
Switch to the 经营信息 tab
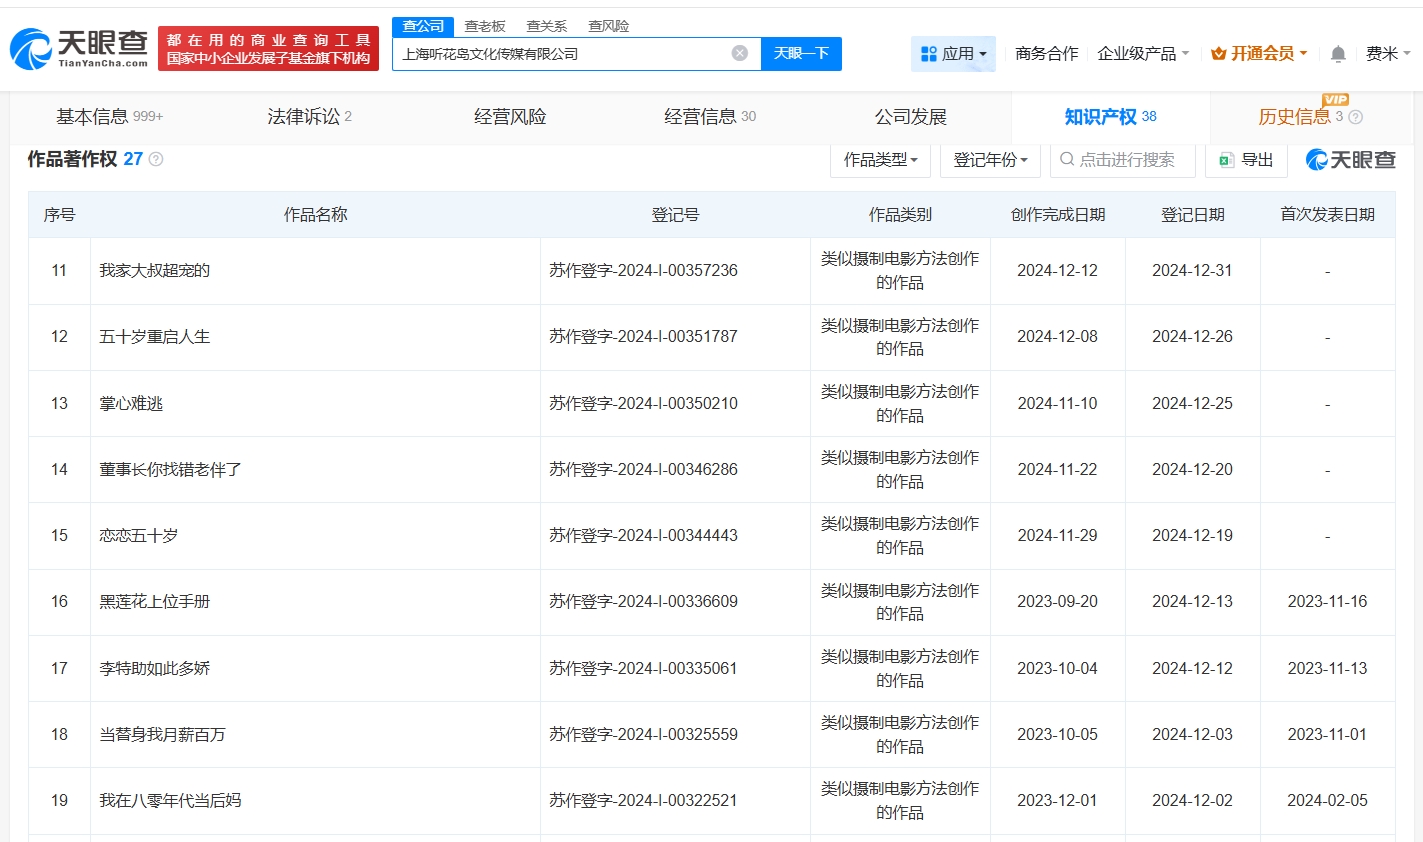709,117
